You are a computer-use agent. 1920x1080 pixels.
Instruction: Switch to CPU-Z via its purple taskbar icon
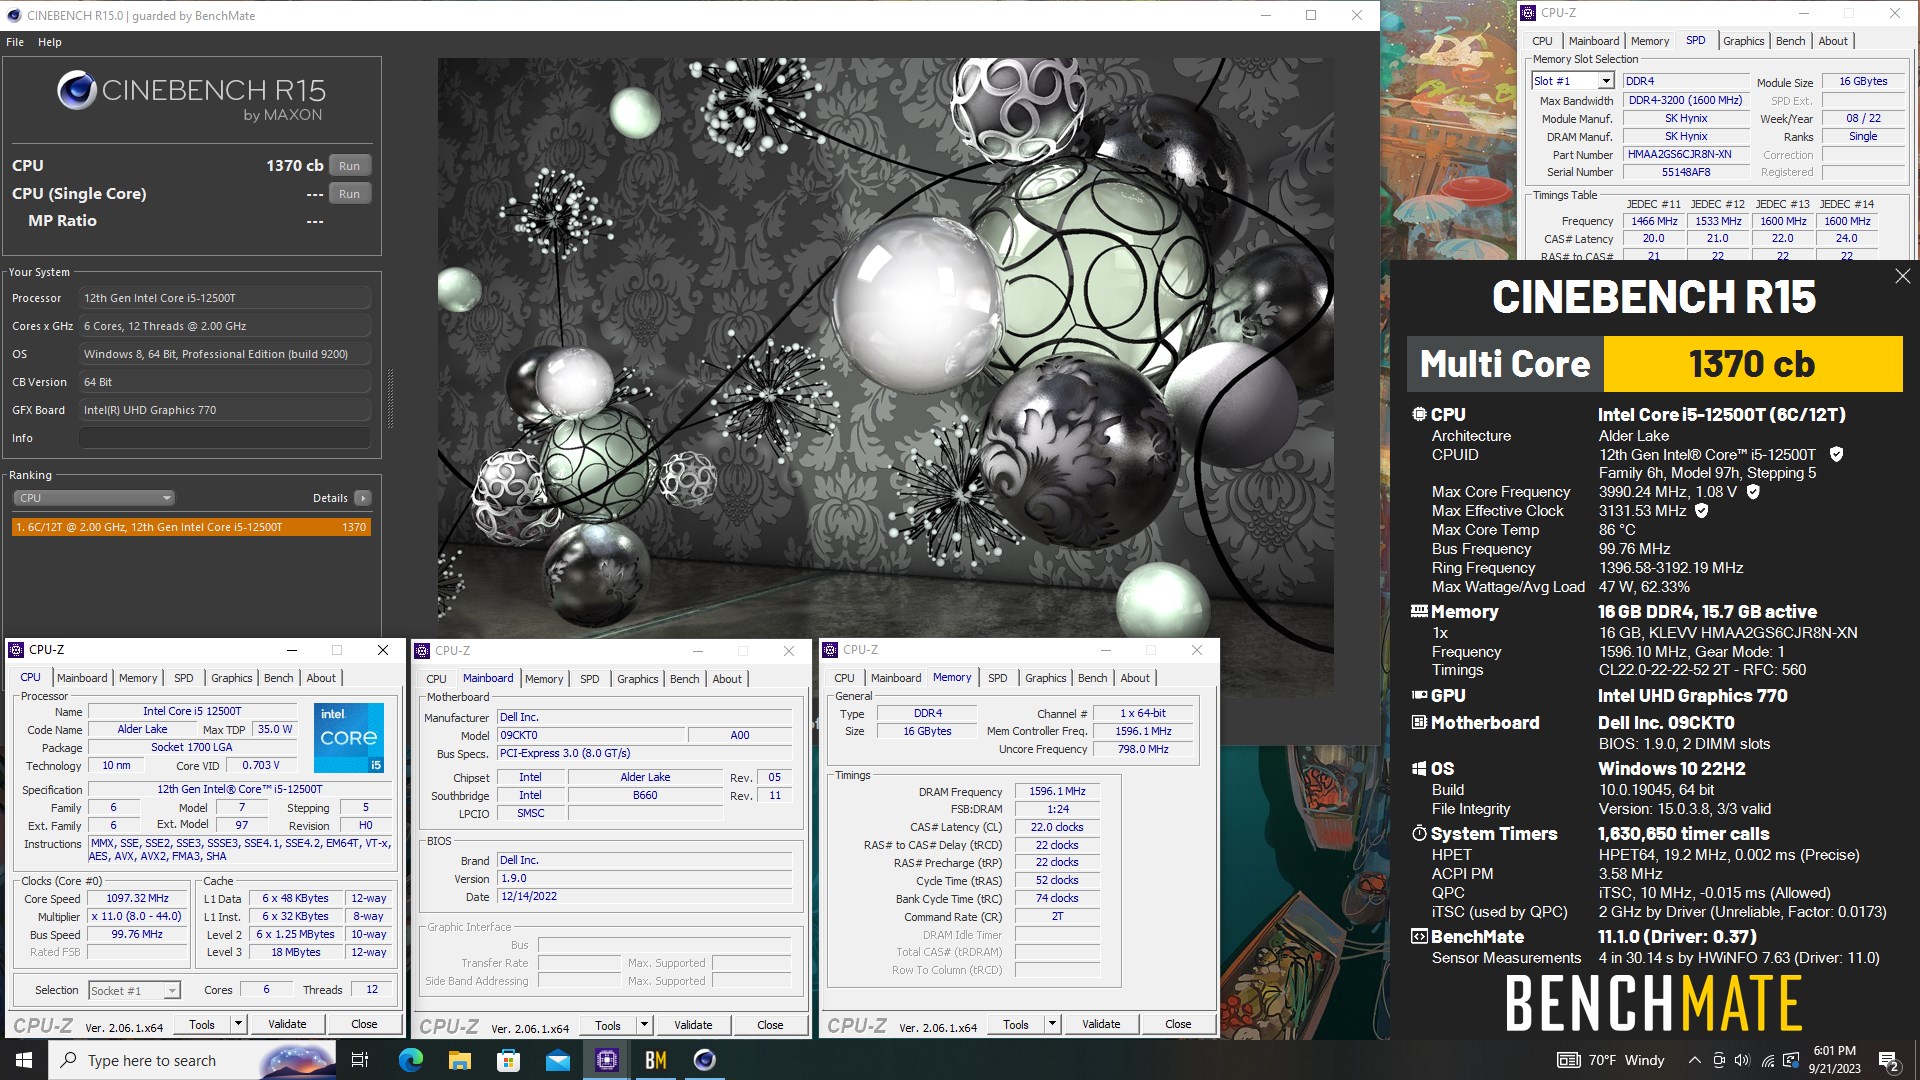[x=606, y=1060]
